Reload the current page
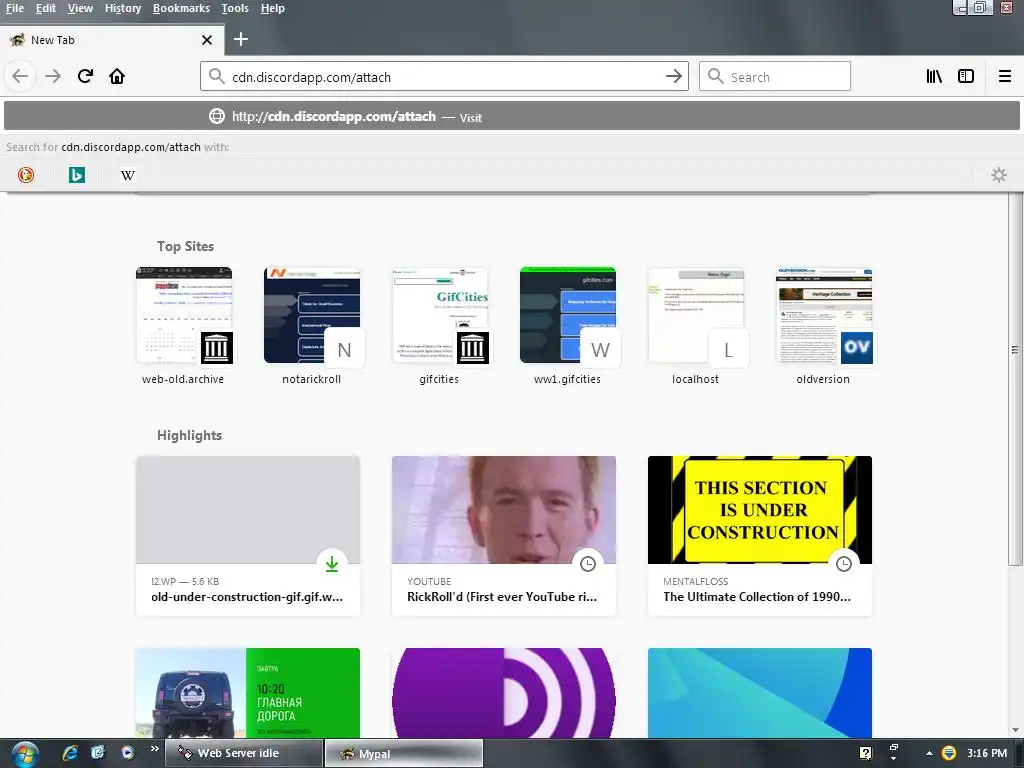The image size is (1024, 768). 85,76
